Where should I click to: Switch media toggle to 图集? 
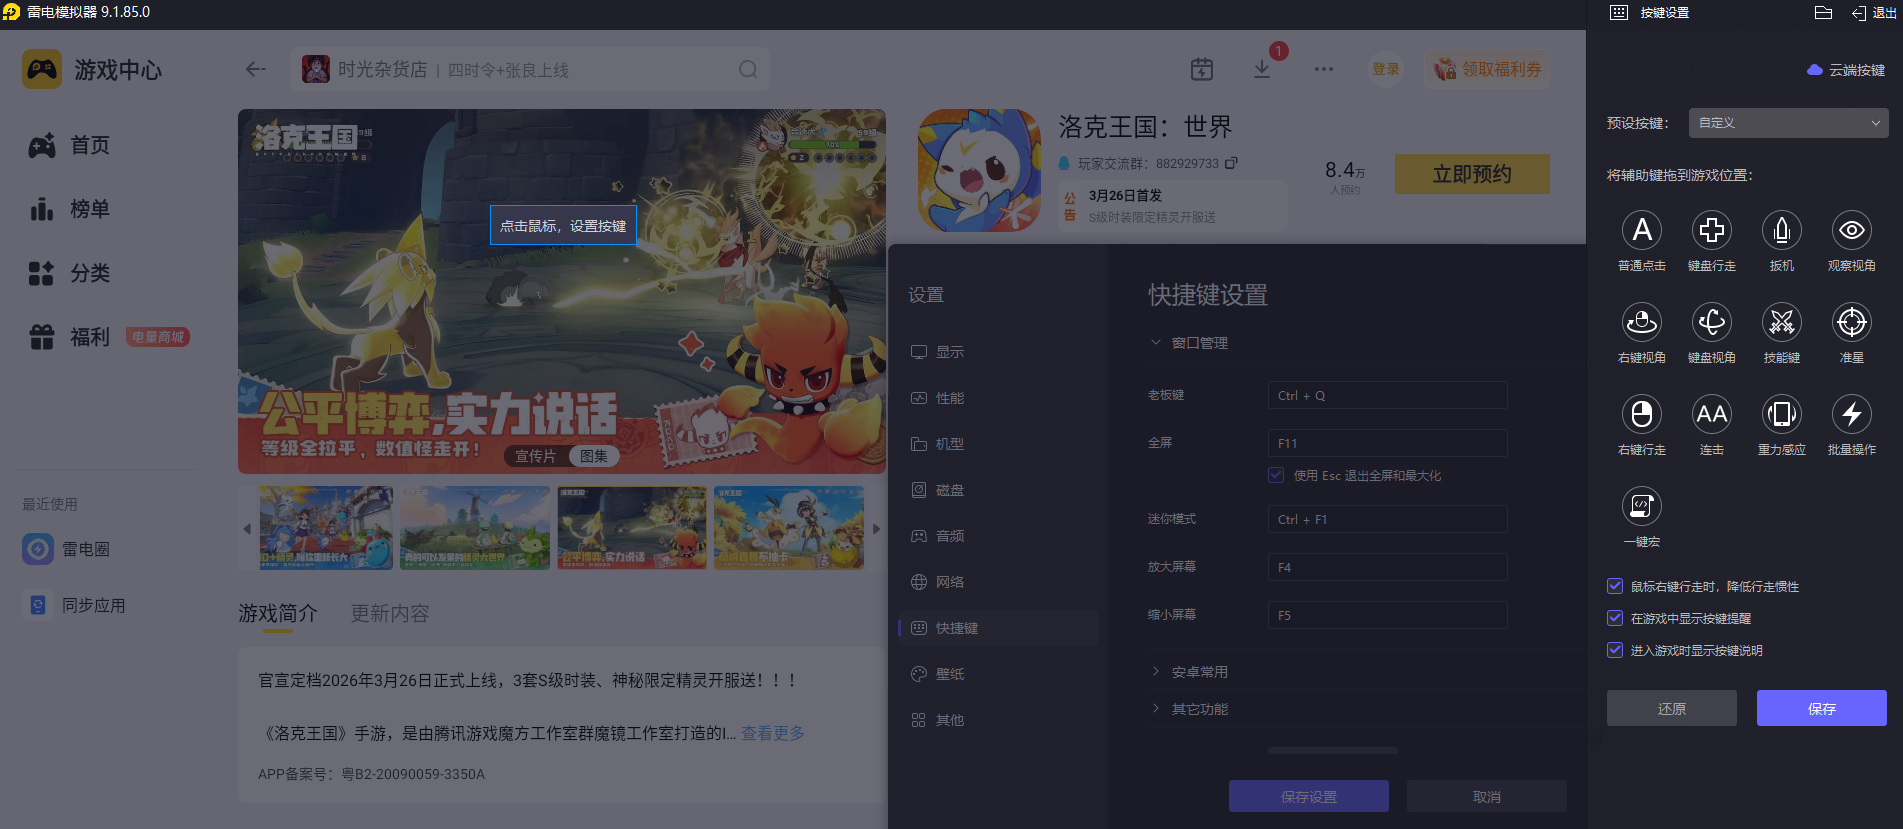click(x=594, y=456)
